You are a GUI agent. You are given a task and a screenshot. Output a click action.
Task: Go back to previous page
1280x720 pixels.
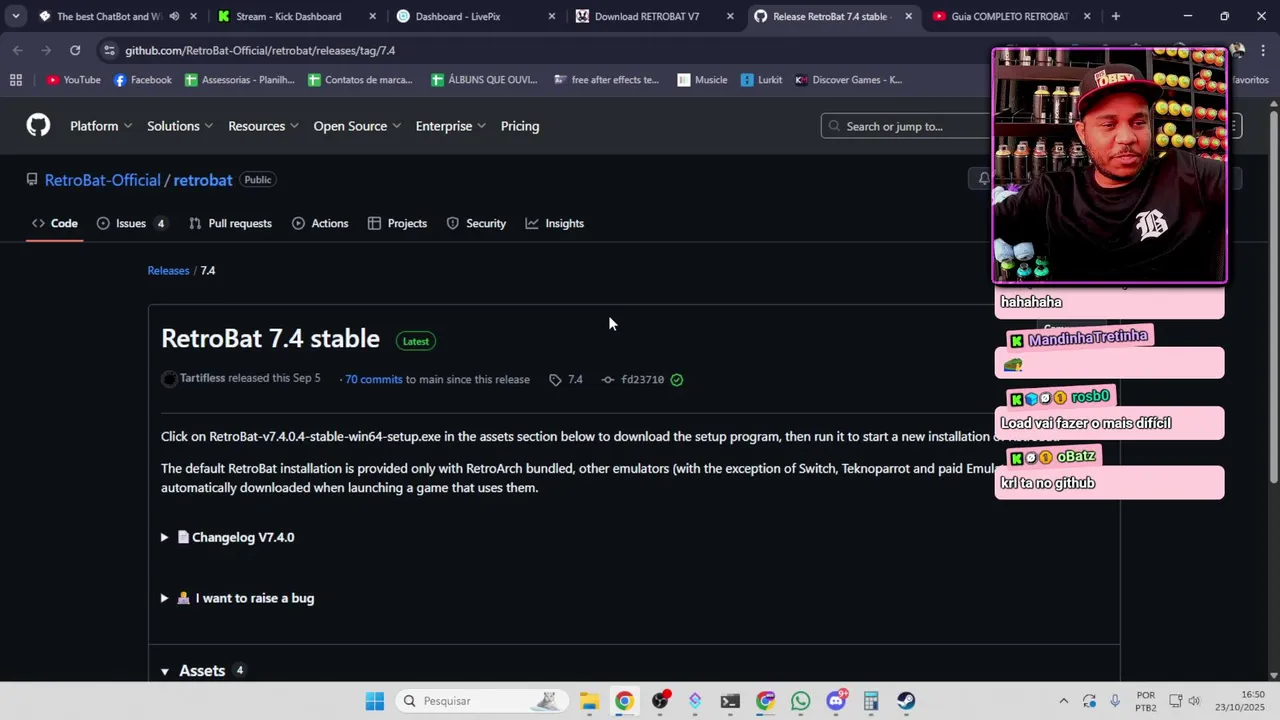(x=18, y=50)
